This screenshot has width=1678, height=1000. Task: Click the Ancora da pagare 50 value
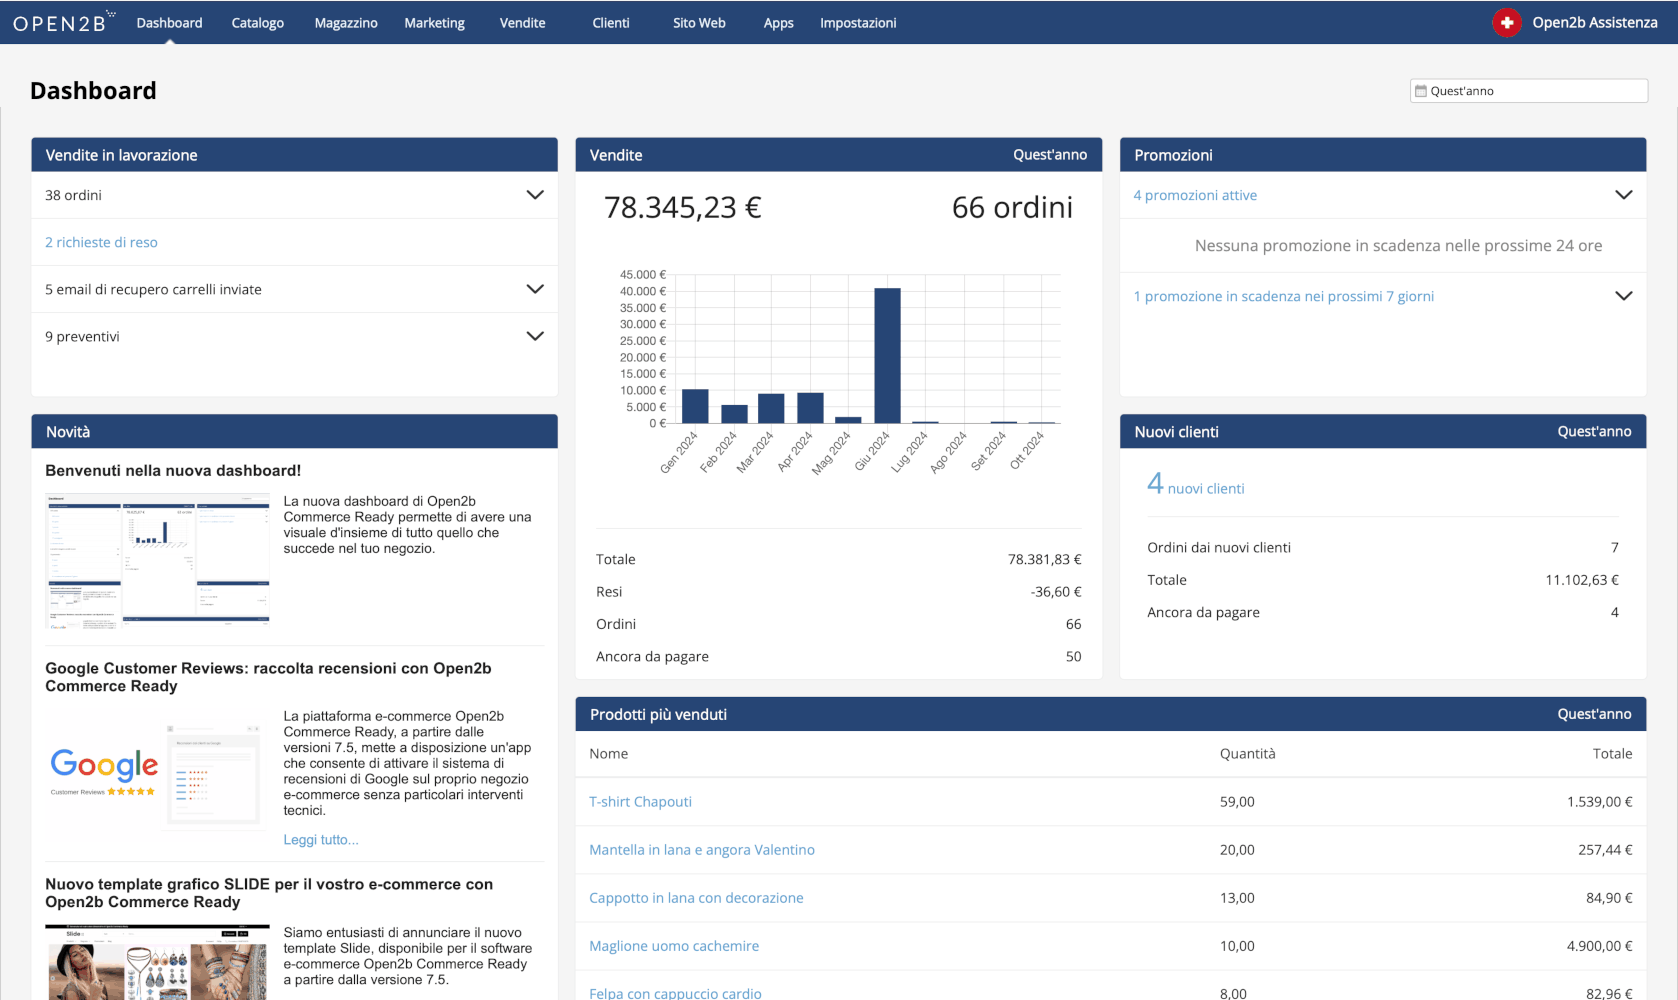click(x=1073, y=657)
